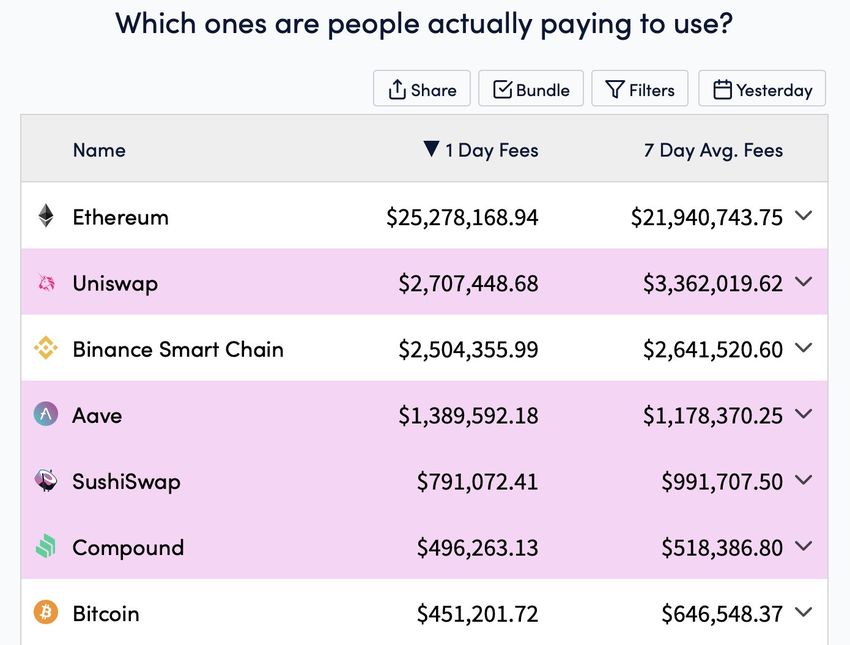Open the Share button
Screen dimensions: 850x645
422,90
